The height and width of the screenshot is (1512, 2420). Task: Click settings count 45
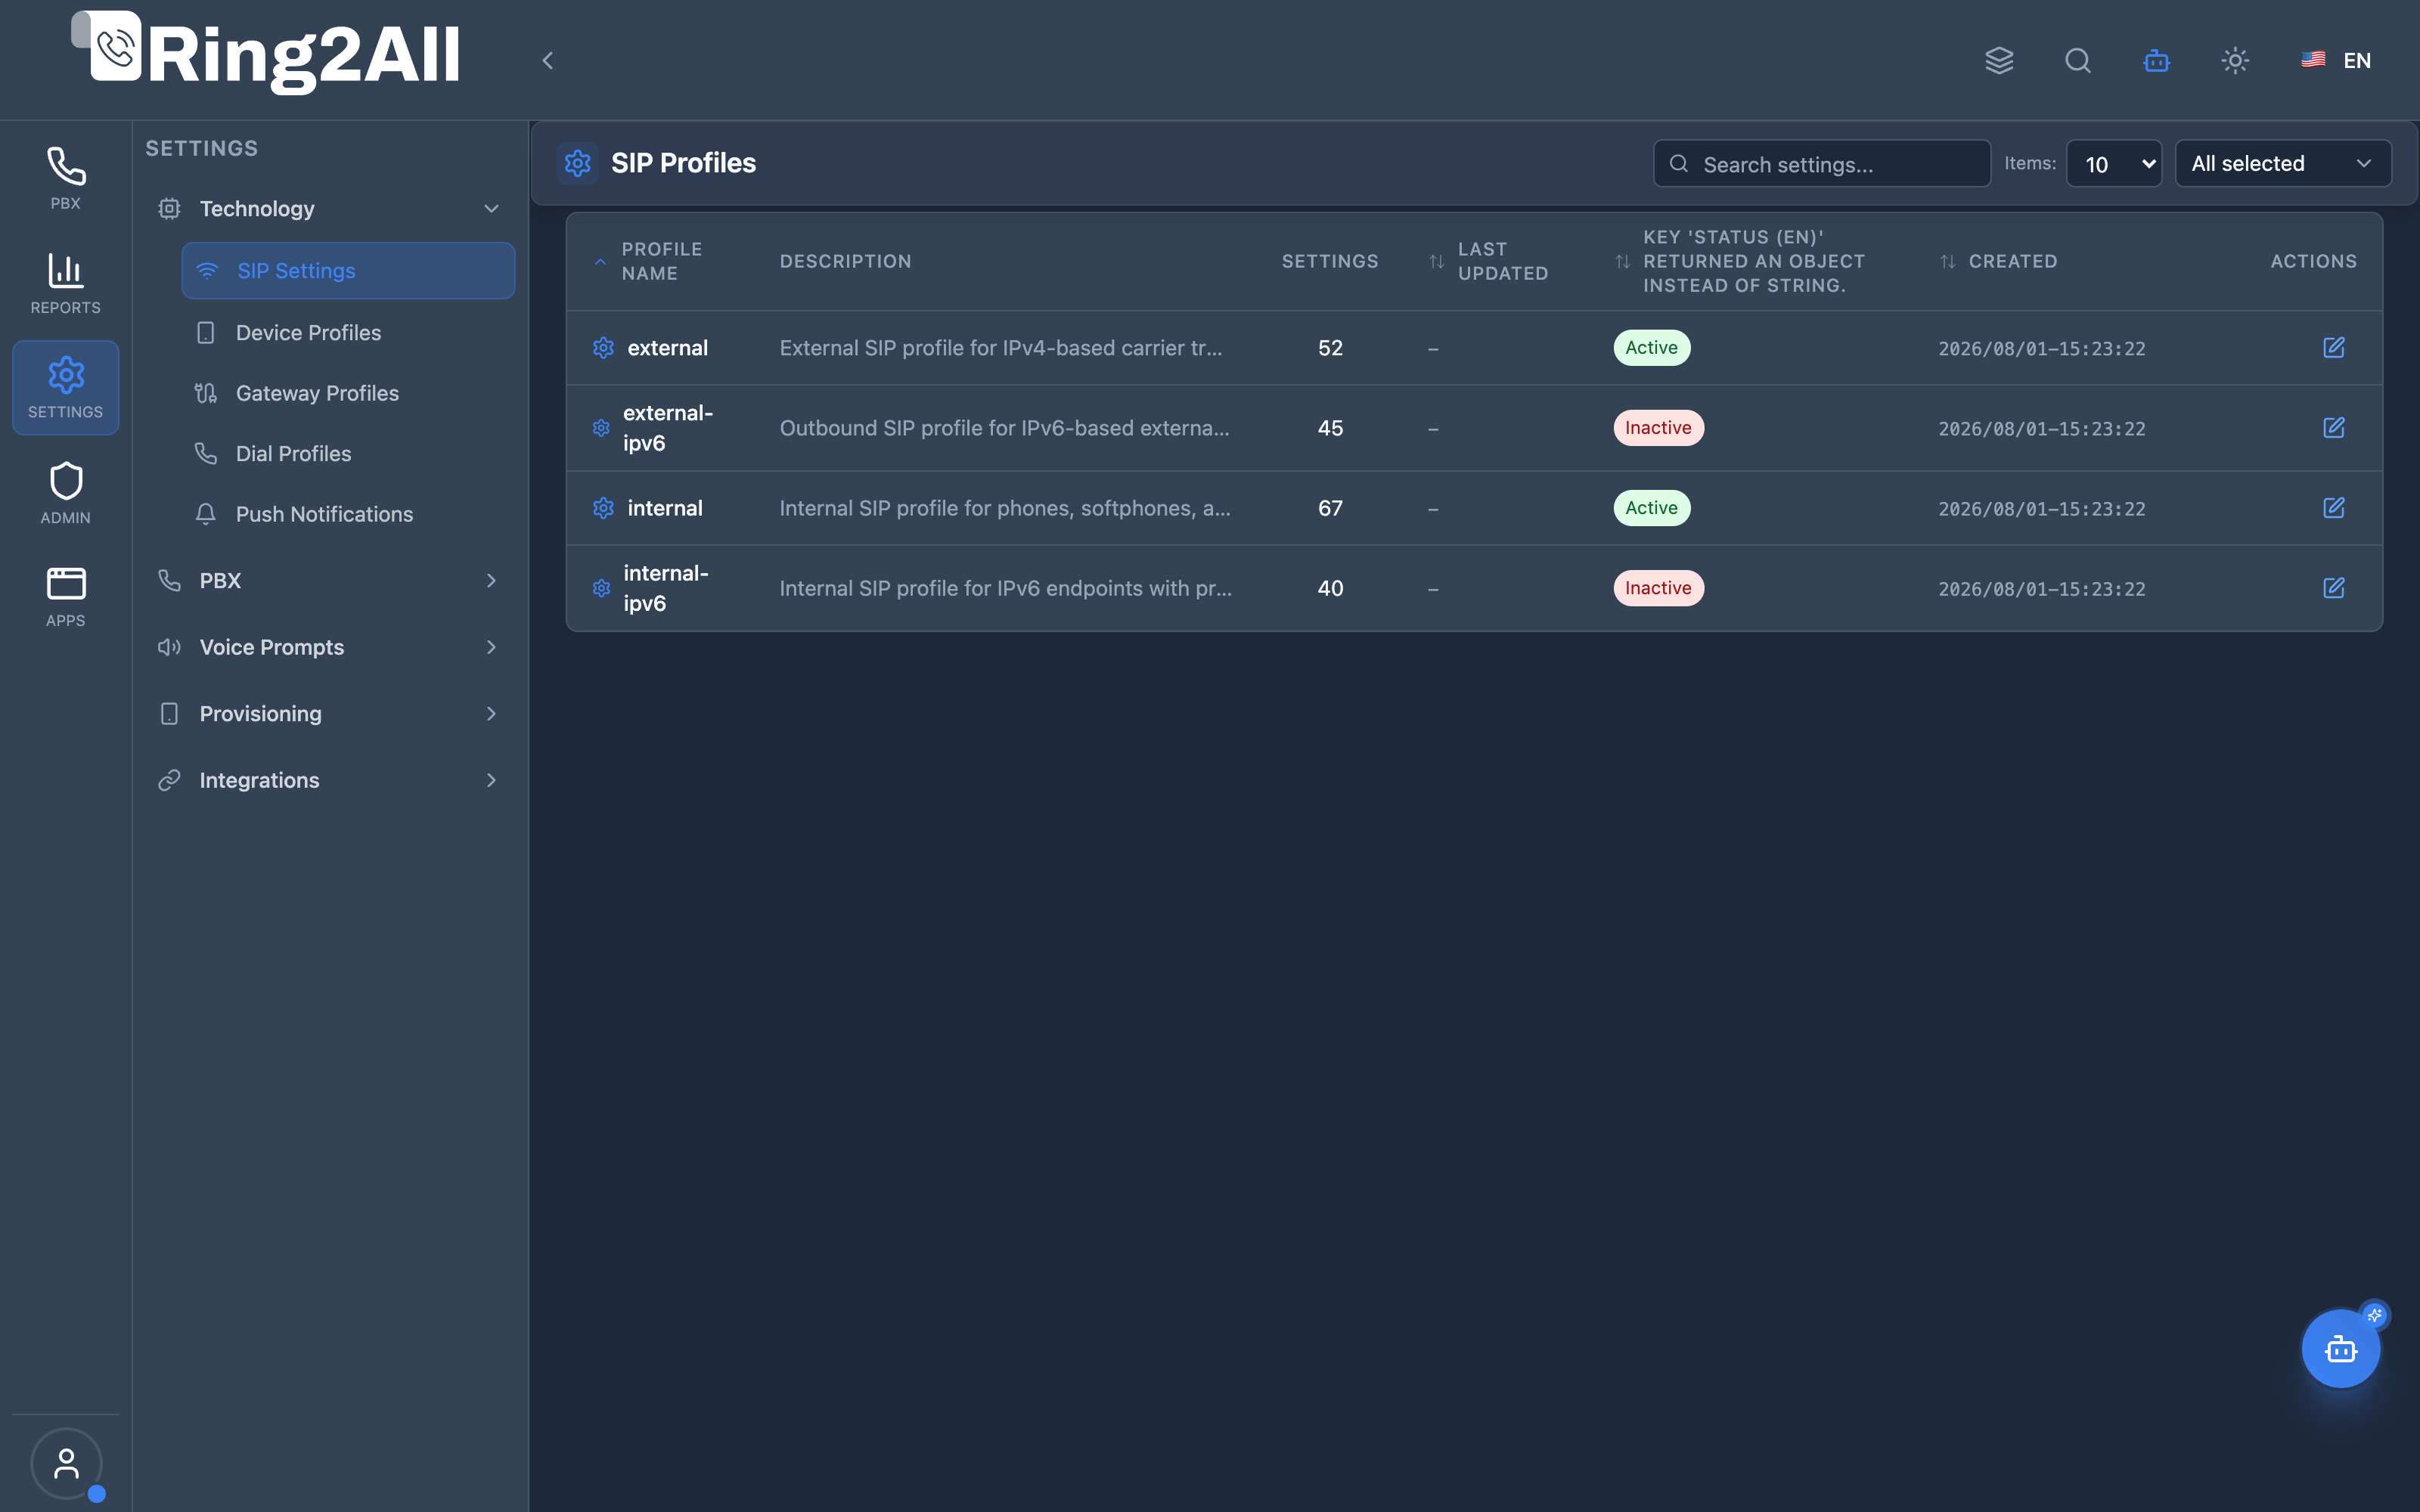coord(1330,428)
